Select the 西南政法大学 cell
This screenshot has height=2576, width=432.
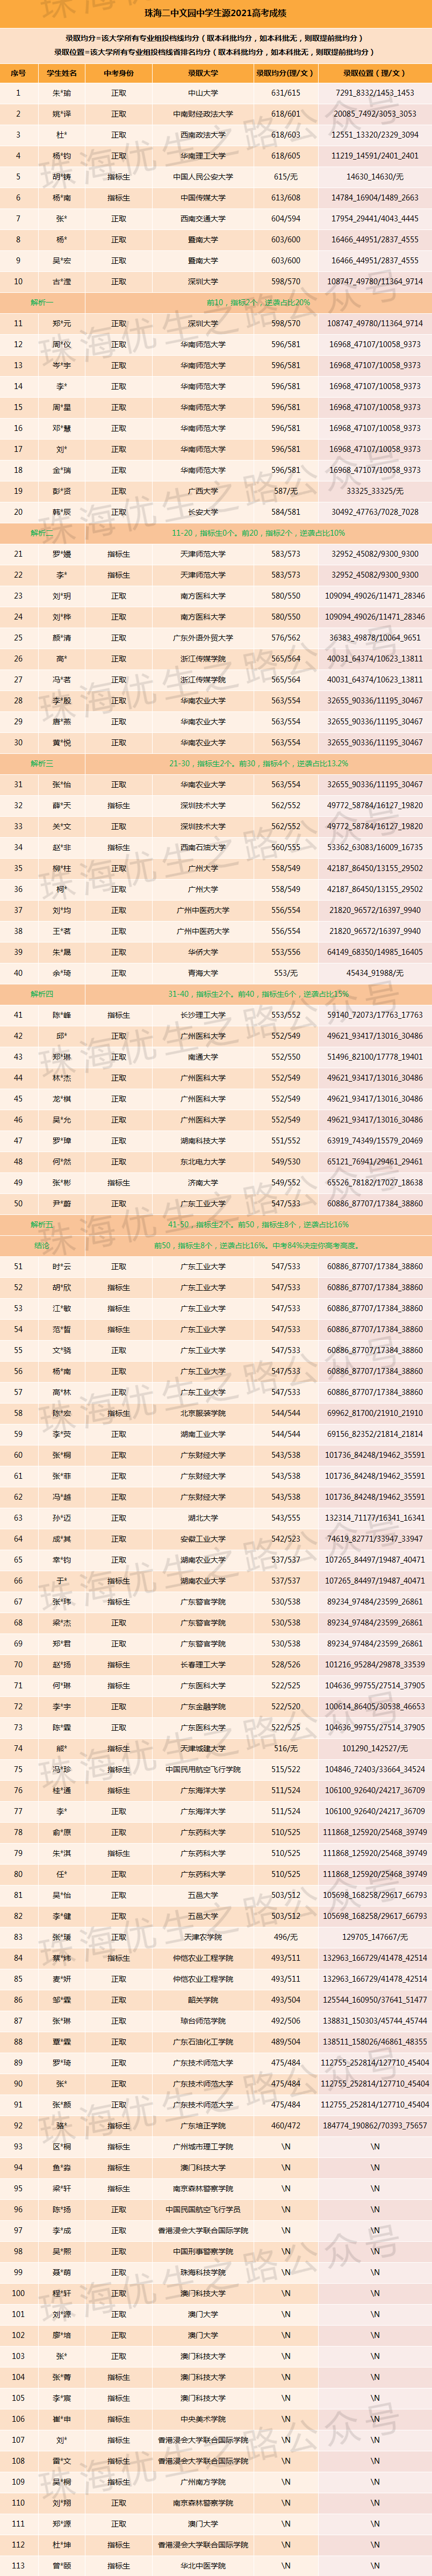[203, 135]
